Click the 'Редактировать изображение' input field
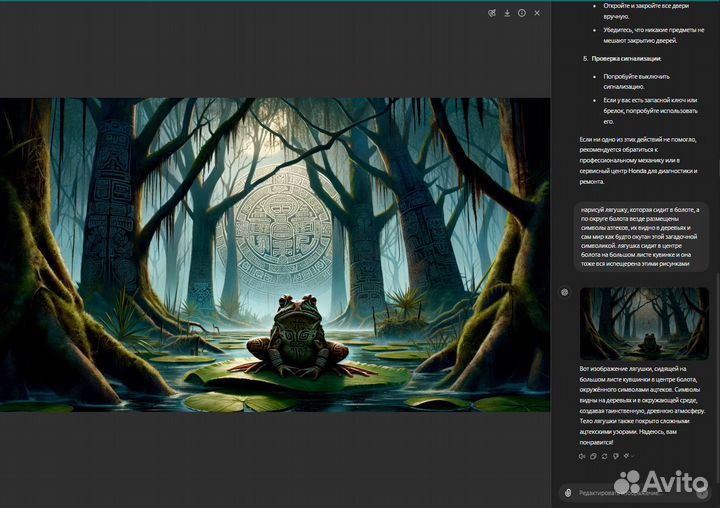 tap(620, 492)
